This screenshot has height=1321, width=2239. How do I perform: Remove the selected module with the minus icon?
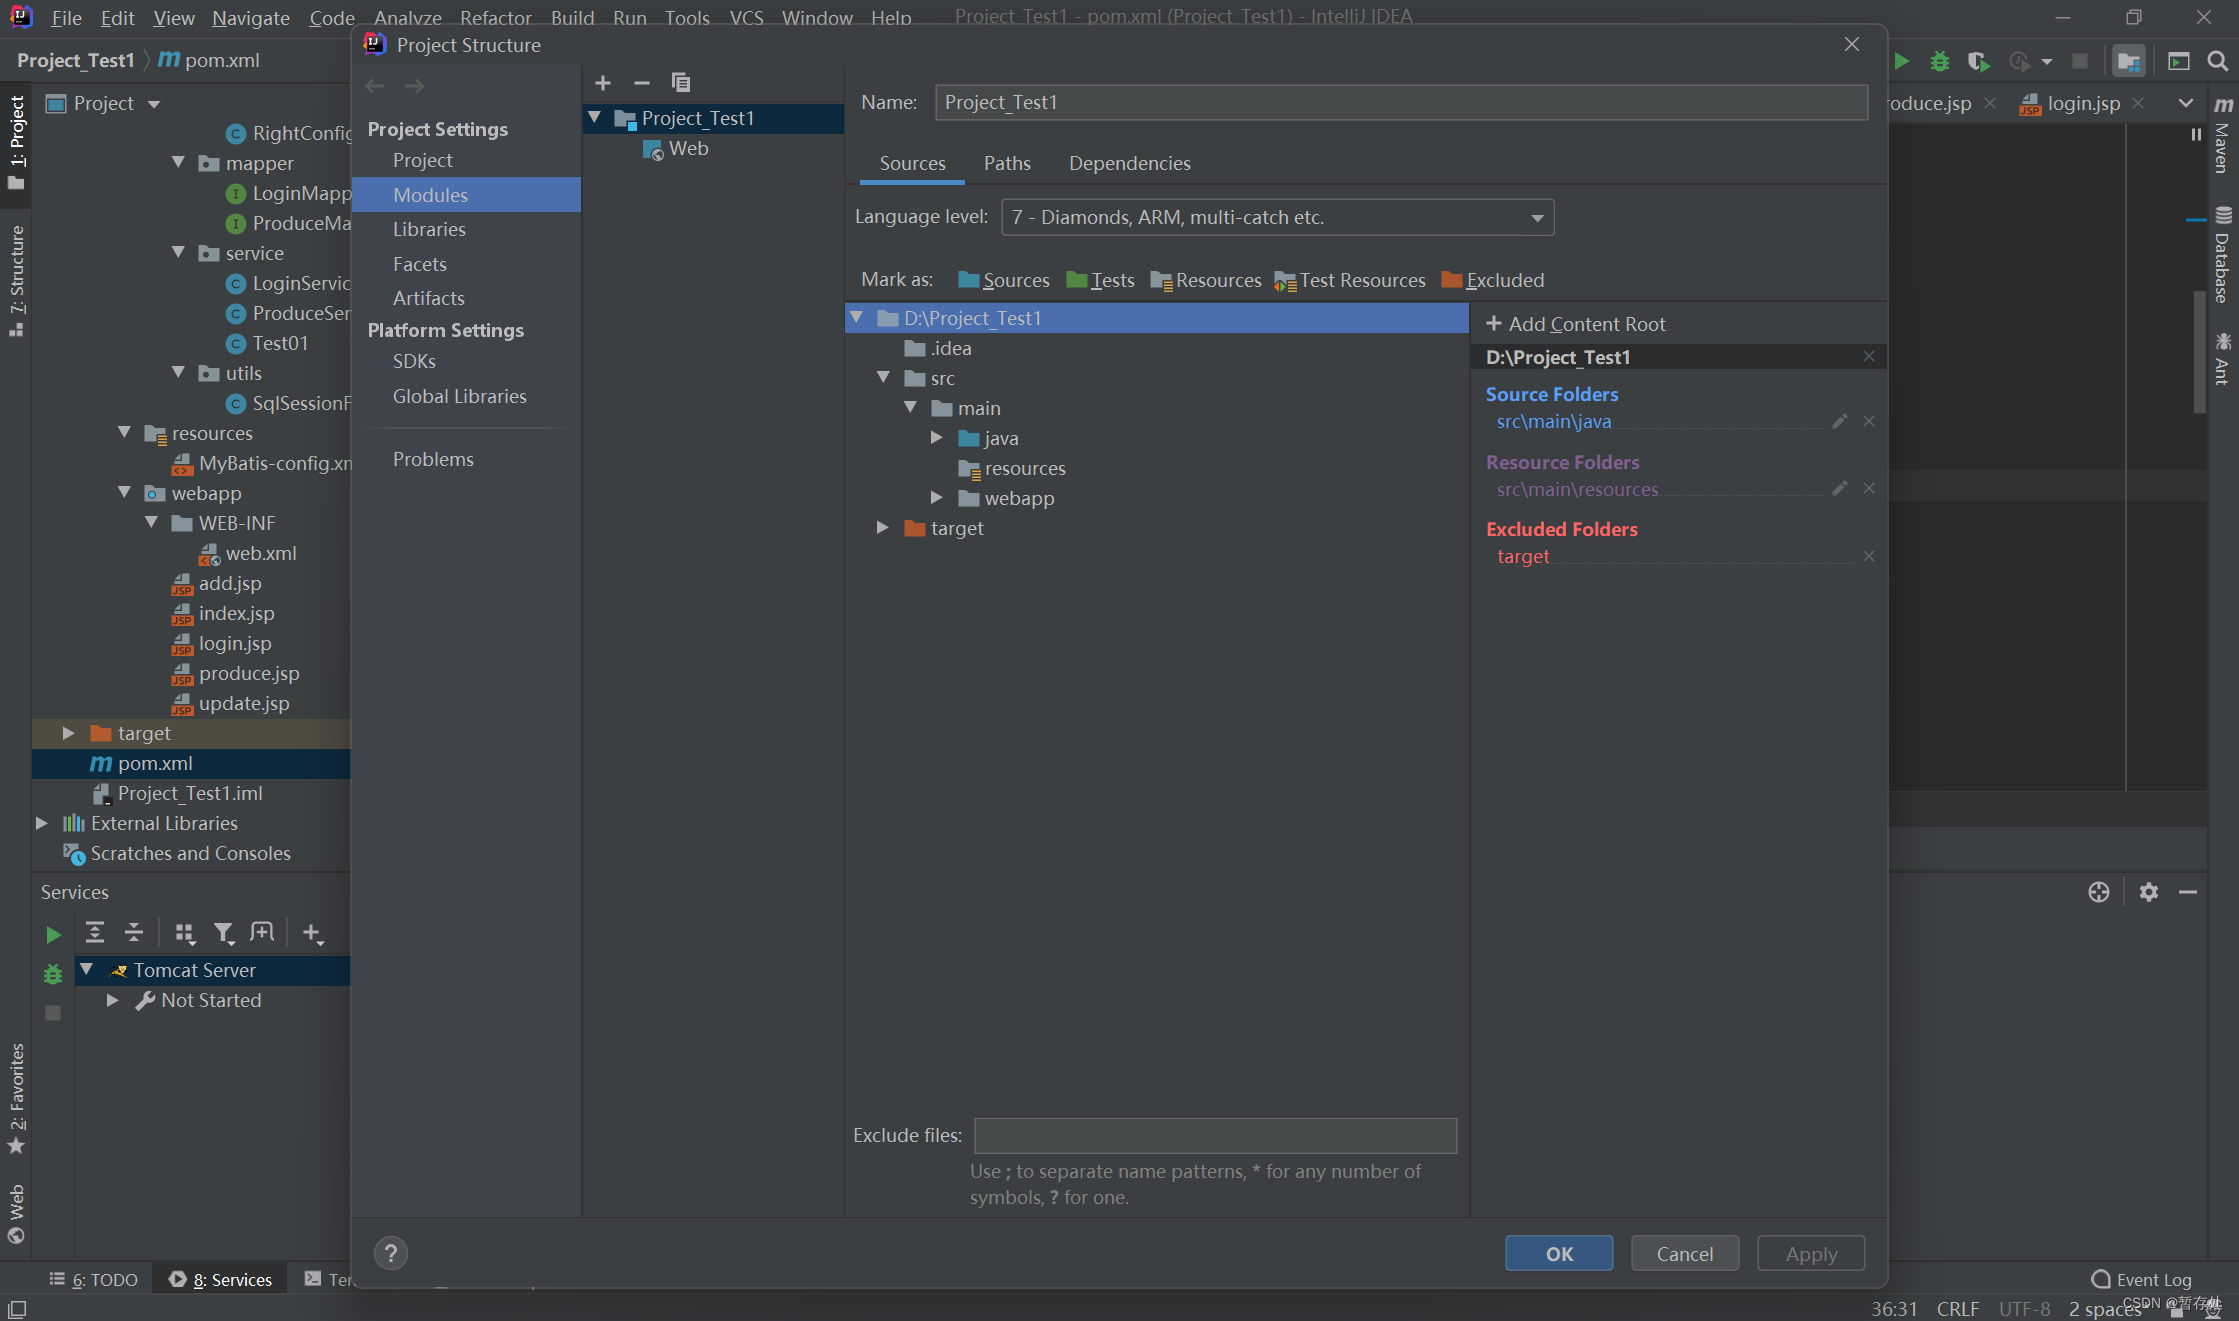642,83
